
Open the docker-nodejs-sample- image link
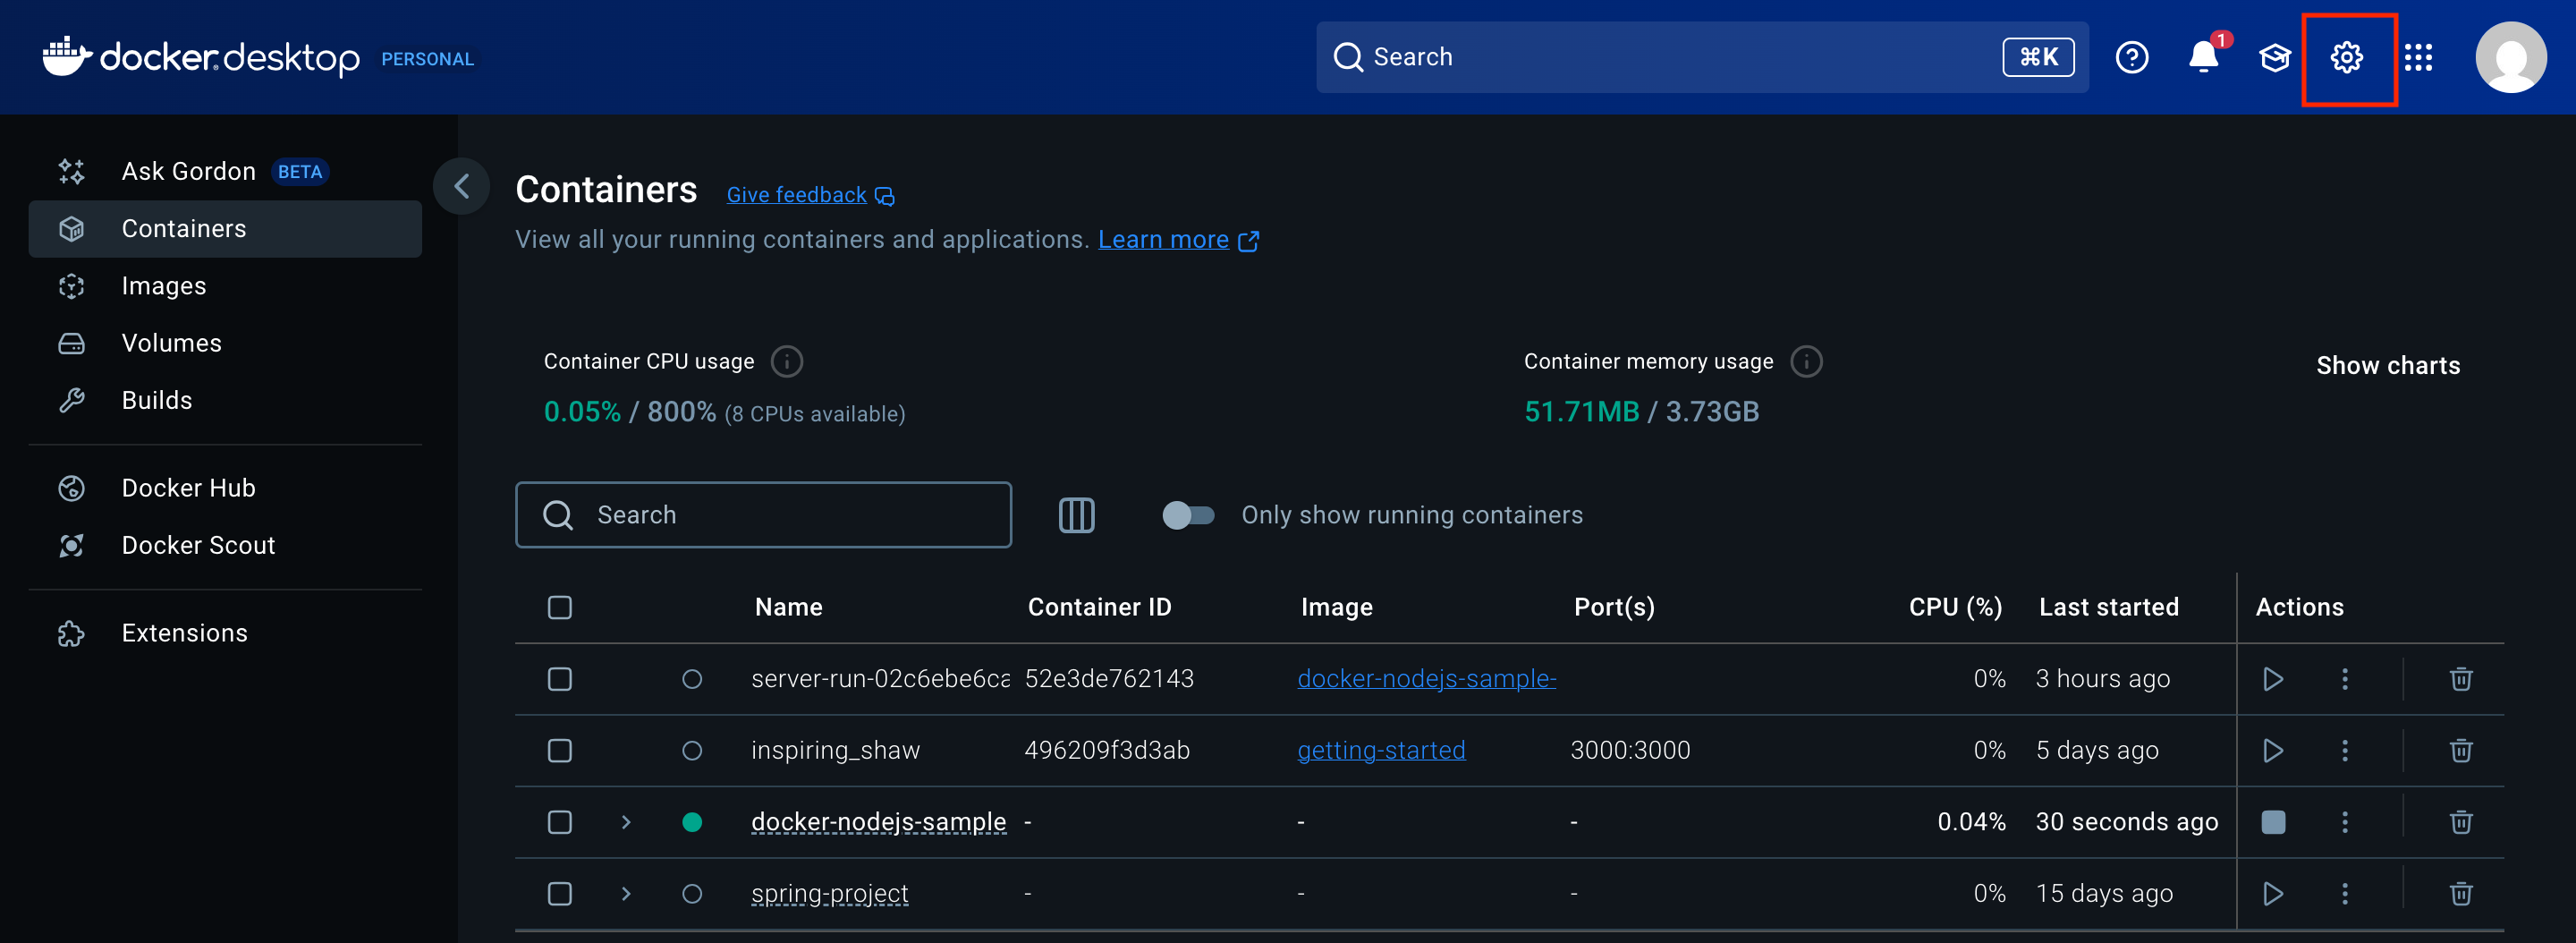point(1426,679)
